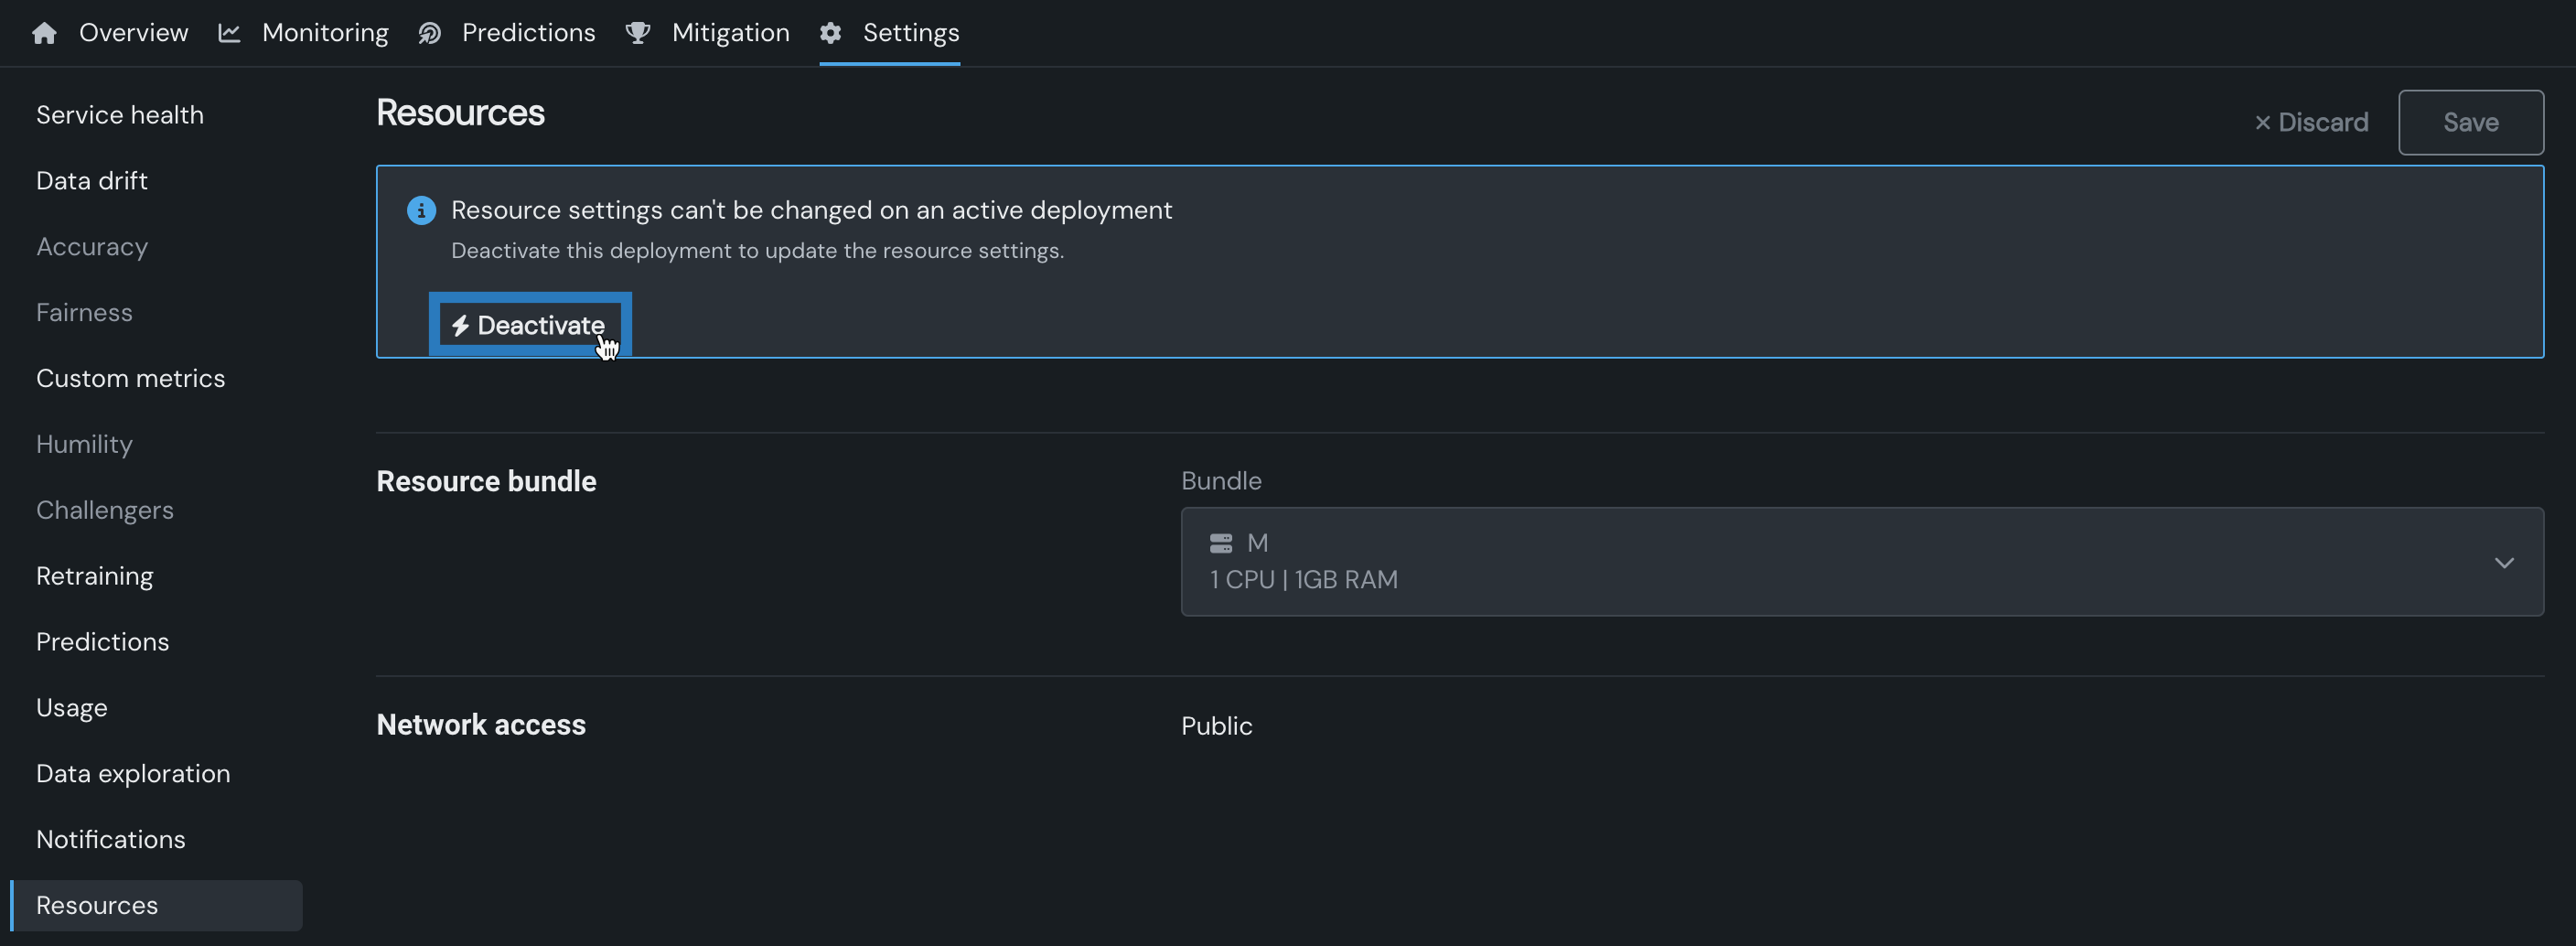Click the blue info icon in banner
Viewport: 2576px width, 946px height.
point(421,210)
